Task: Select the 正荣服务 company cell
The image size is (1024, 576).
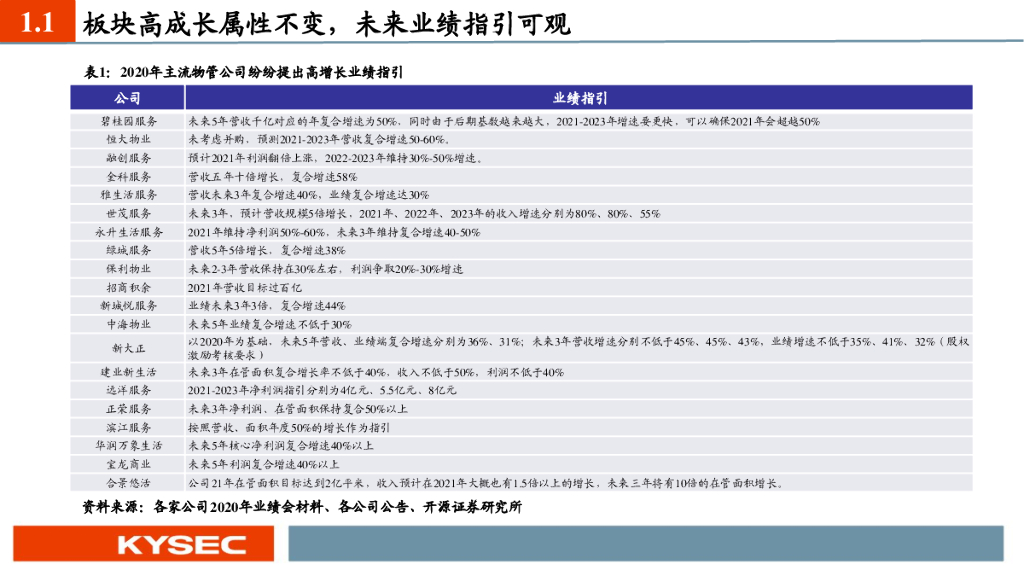Action: (x=127, y=409)
